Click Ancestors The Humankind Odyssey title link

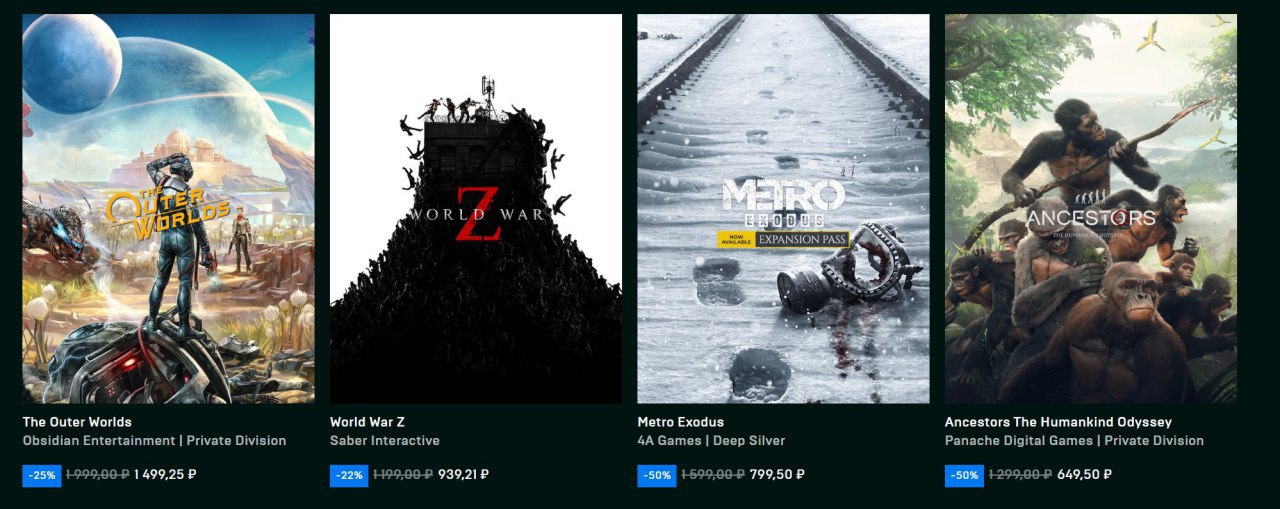pos(1058,422)
